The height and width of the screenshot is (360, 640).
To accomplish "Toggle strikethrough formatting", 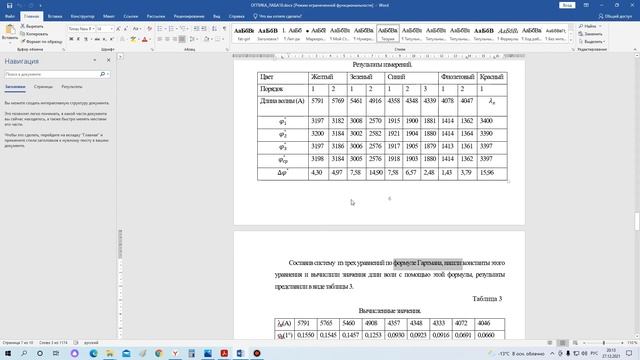I will [x=97, y=39].
